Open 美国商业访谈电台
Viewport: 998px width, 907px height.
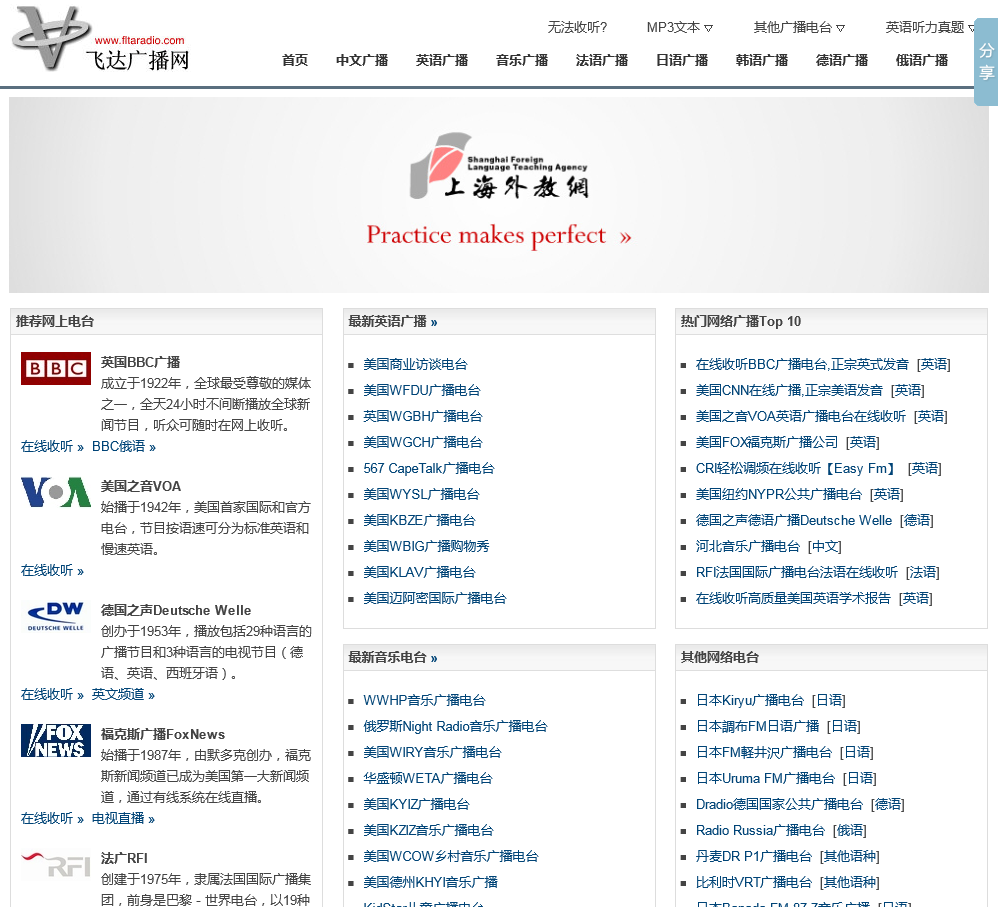(415, 365)
